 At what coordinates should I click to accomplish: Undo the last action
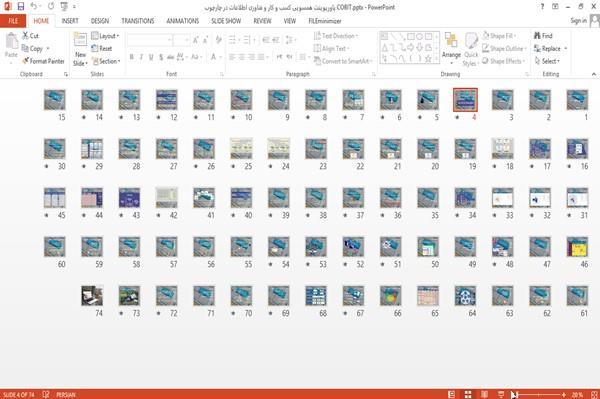click(34, 7)
